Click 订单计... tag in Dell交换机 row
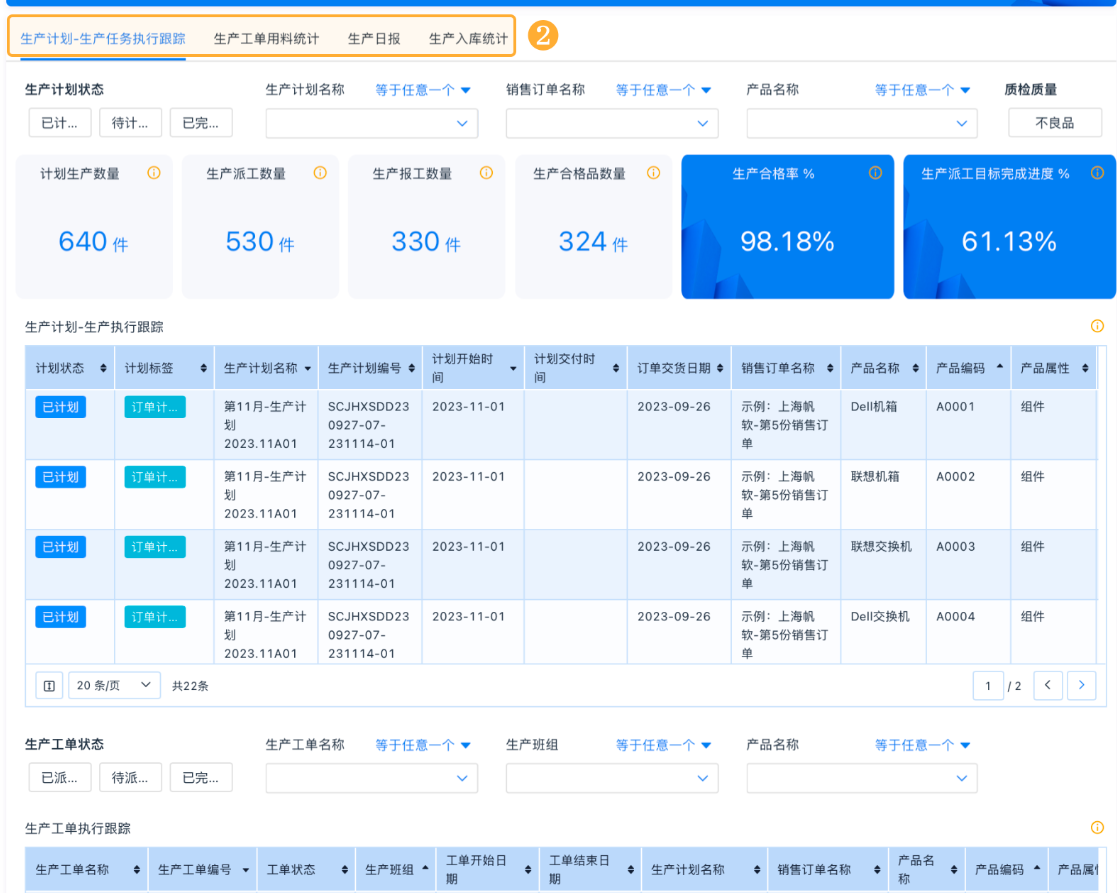 click(155, 616)
